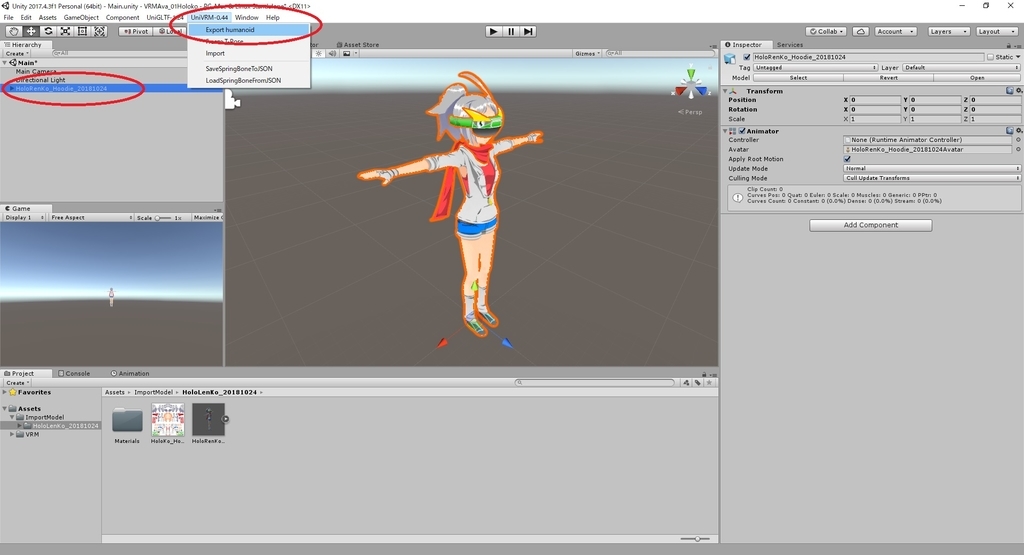Click the save search star icon

tap(709, 383)
